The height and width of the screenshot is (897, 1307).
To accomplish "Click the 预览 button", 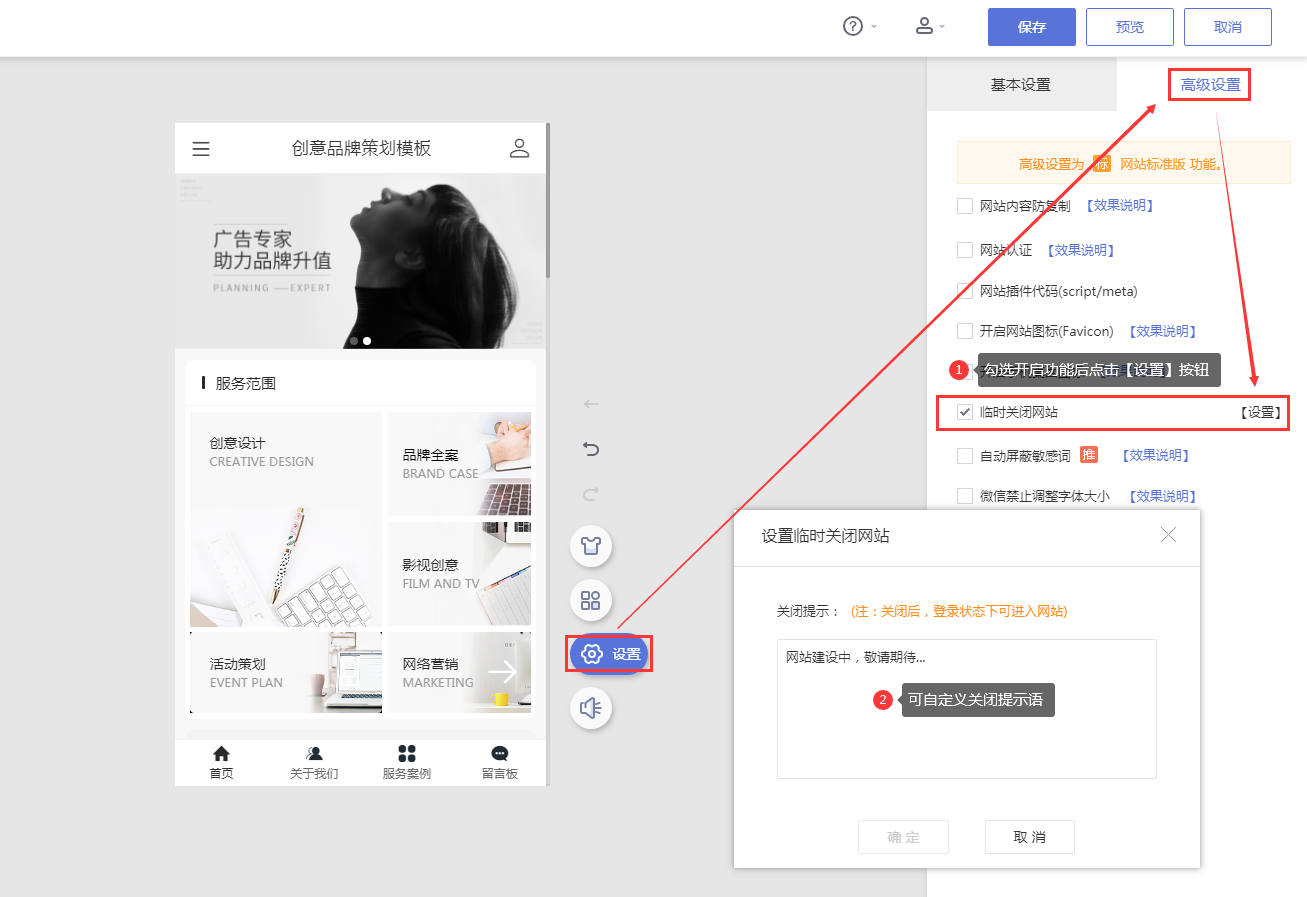I will (1130, 27).
